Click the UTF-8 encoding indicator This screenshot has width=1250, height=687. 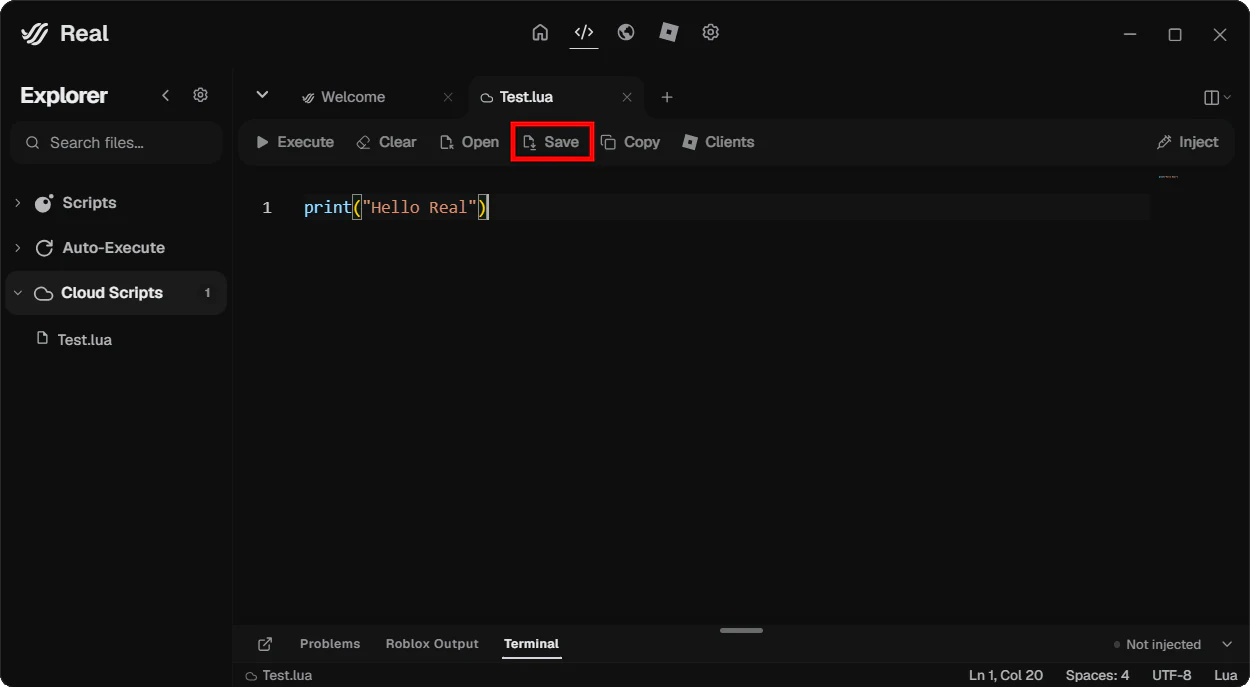coord(1171,676)
